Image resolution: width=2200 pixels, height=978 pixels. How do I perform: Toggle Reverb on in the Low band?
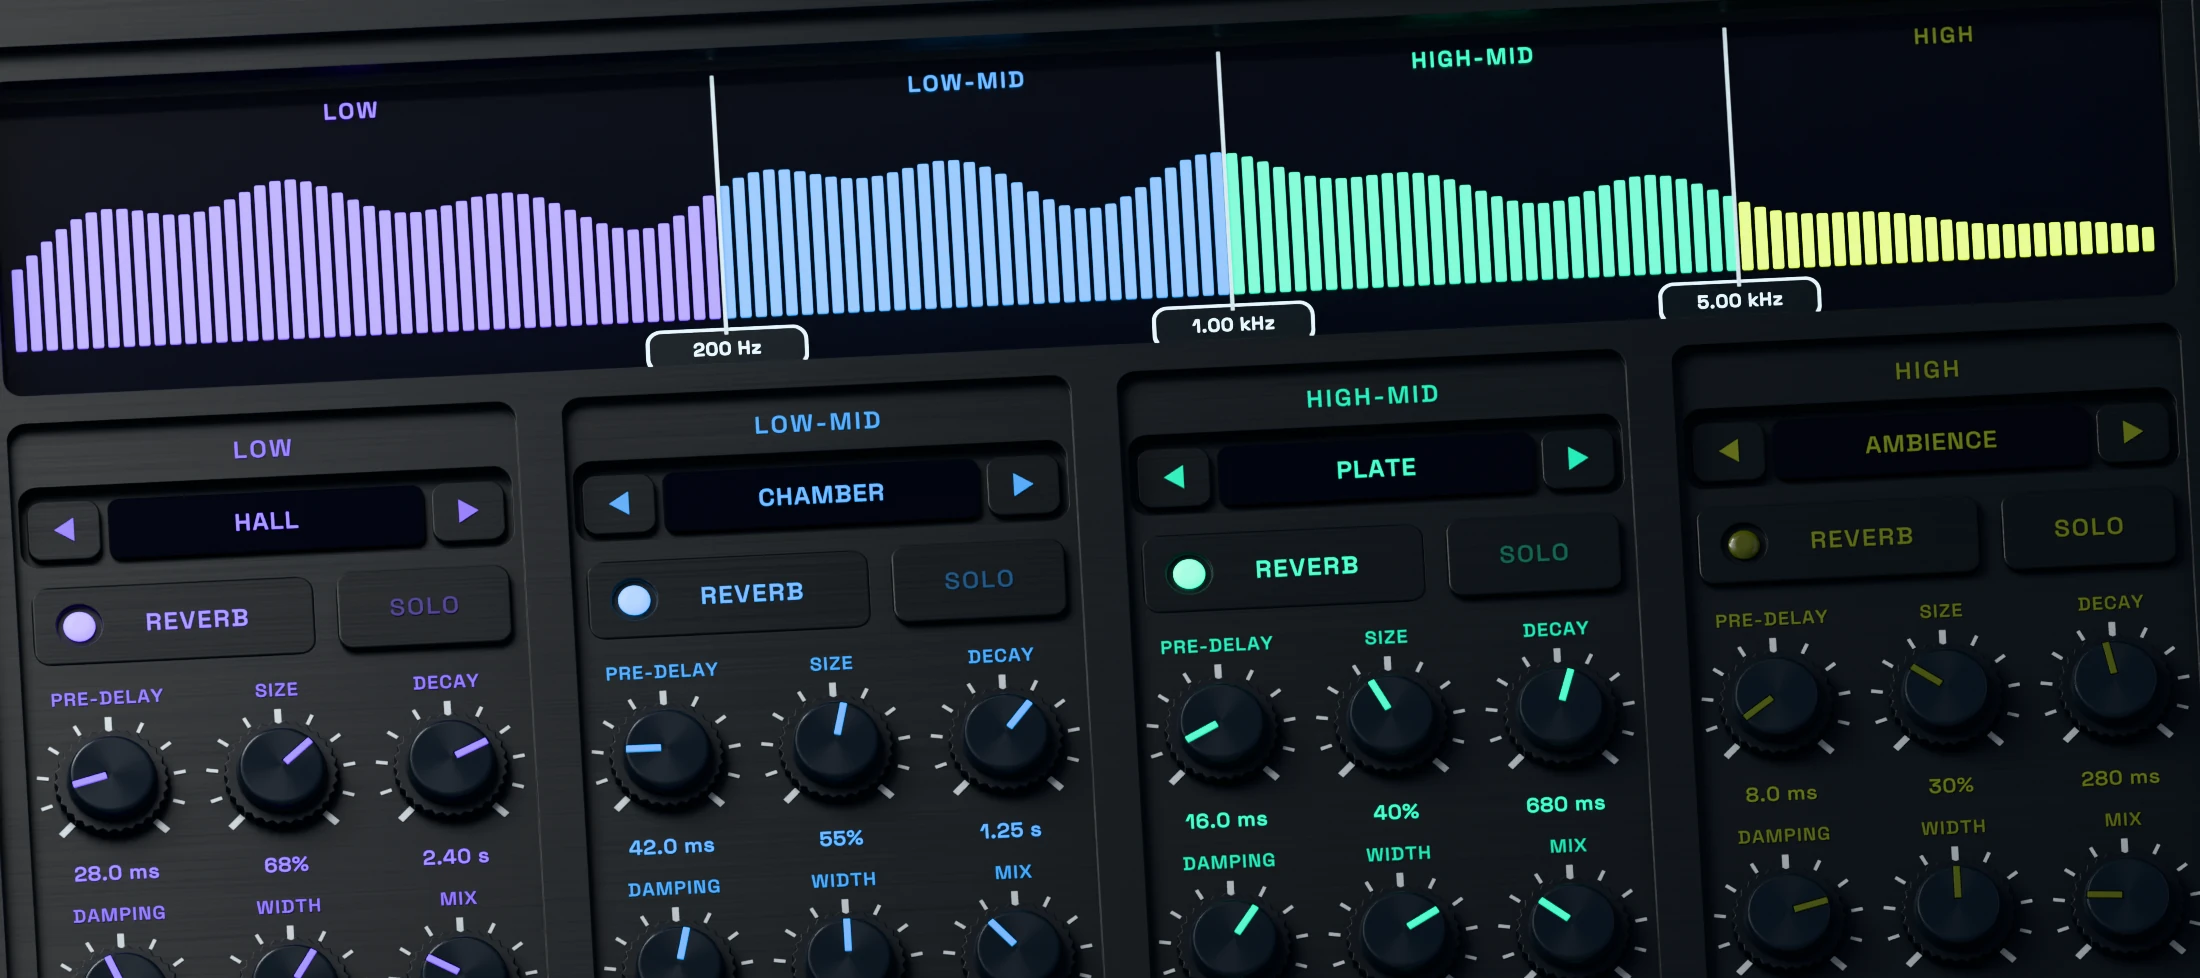coord(174,621)
